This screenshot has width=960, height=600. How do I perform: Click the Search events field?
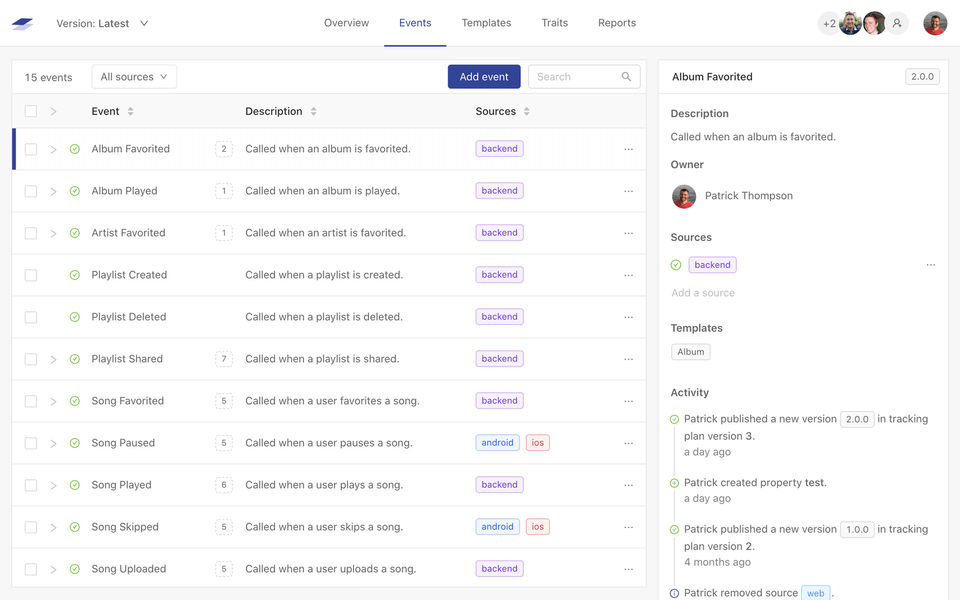[x=575, y=77]
